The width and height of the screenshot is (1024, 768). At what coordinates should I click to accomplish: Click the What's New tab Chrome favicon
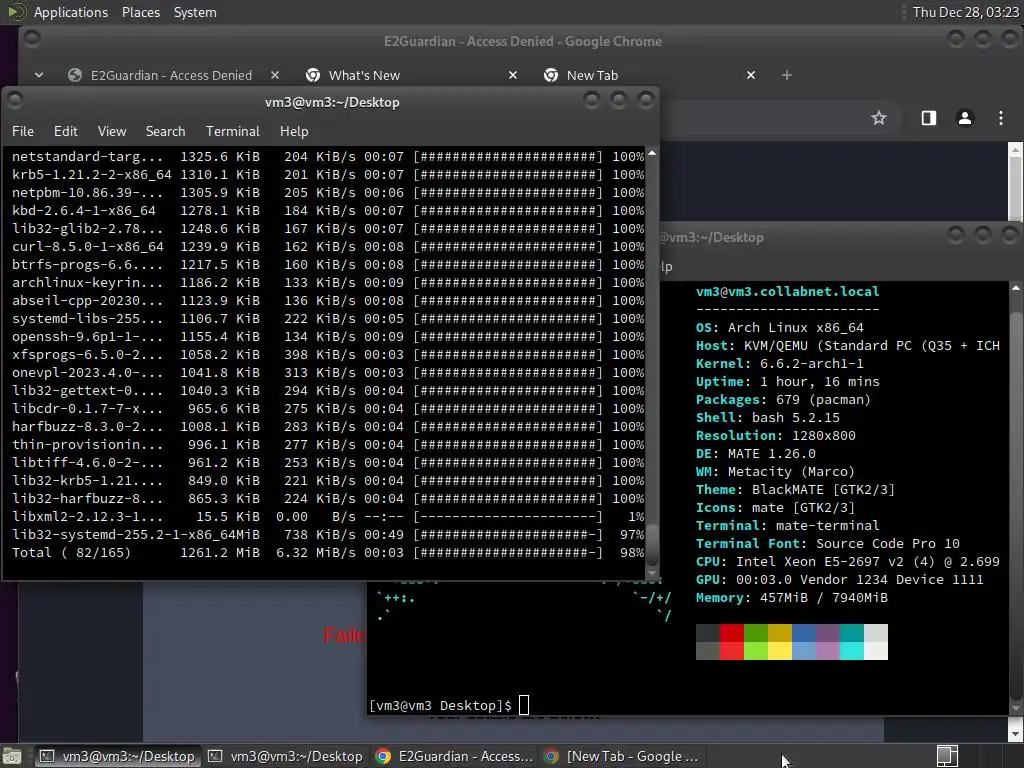tap(313, 75)
